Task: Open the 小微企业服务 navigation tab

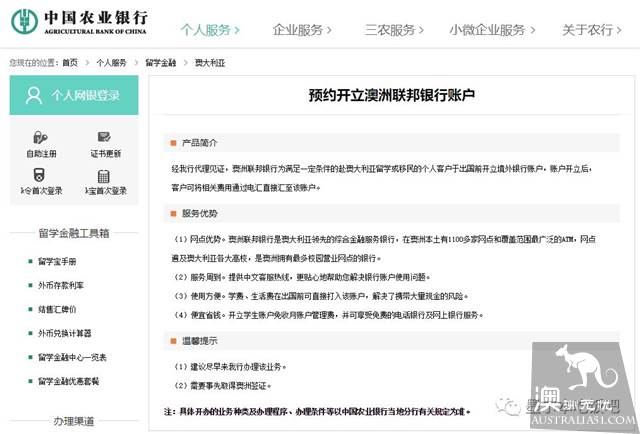Action: click(492, 30)
